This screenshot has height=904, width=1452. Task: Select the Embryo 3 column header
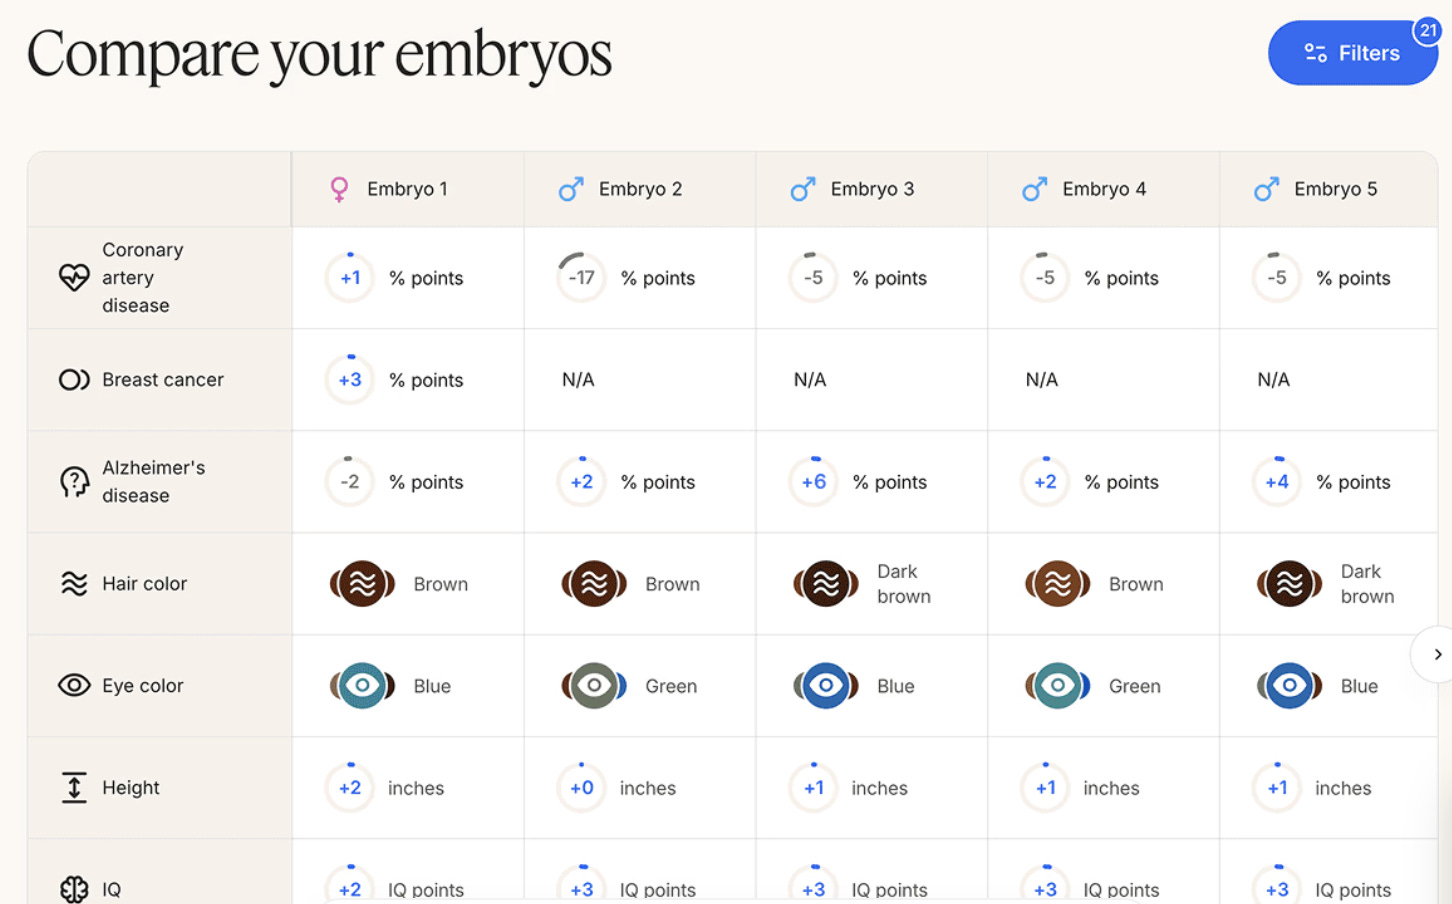coord(872,189)
